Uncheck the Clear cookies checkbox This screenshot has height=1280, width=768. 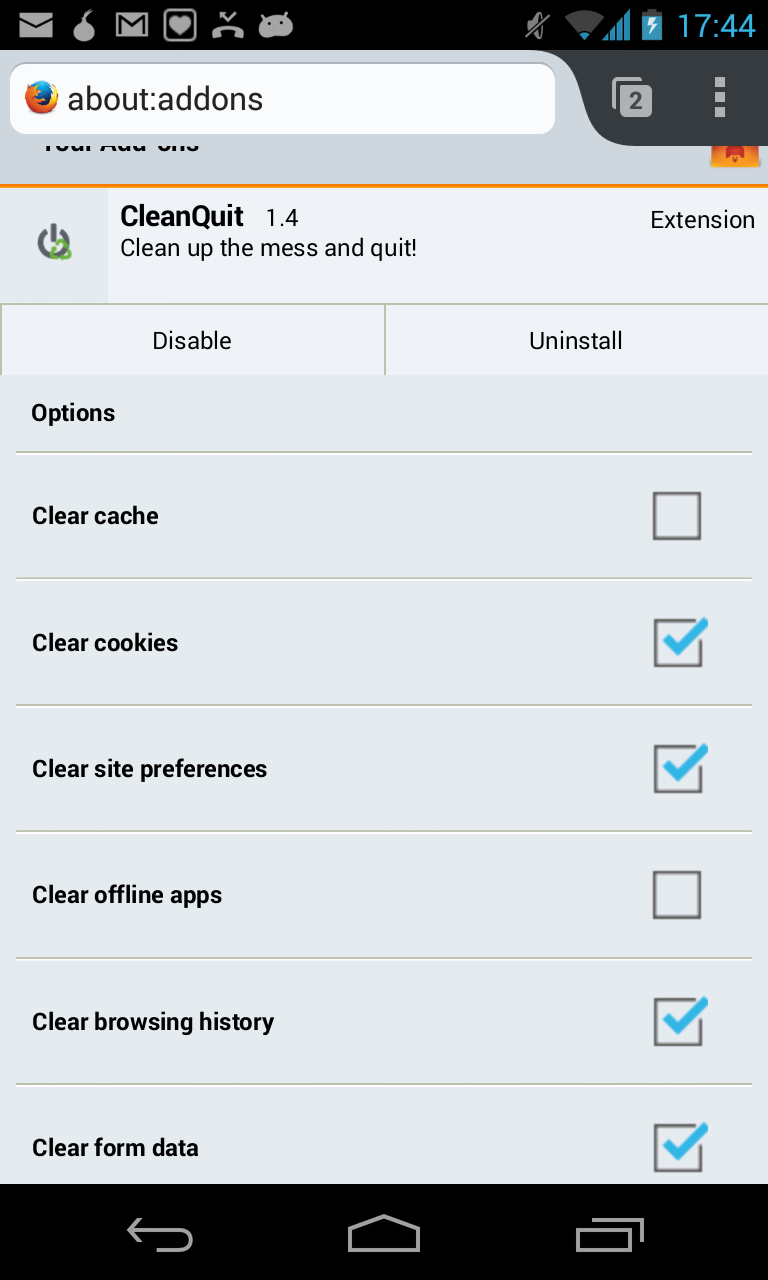[680, 642]
